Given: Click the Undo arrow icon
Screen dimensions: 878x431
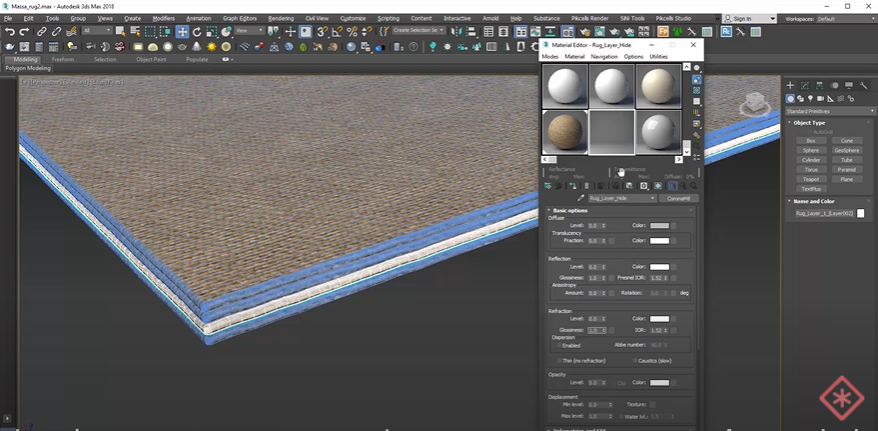Looking at the screenshot, I should (x=9, y=32).
